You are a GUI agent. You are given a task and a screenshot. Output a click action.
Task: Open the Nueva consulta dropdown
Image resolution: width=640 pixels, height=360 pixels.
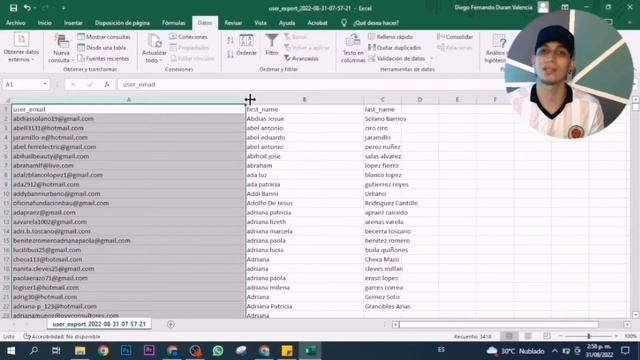pyautogui.click(x=61, y=48)
